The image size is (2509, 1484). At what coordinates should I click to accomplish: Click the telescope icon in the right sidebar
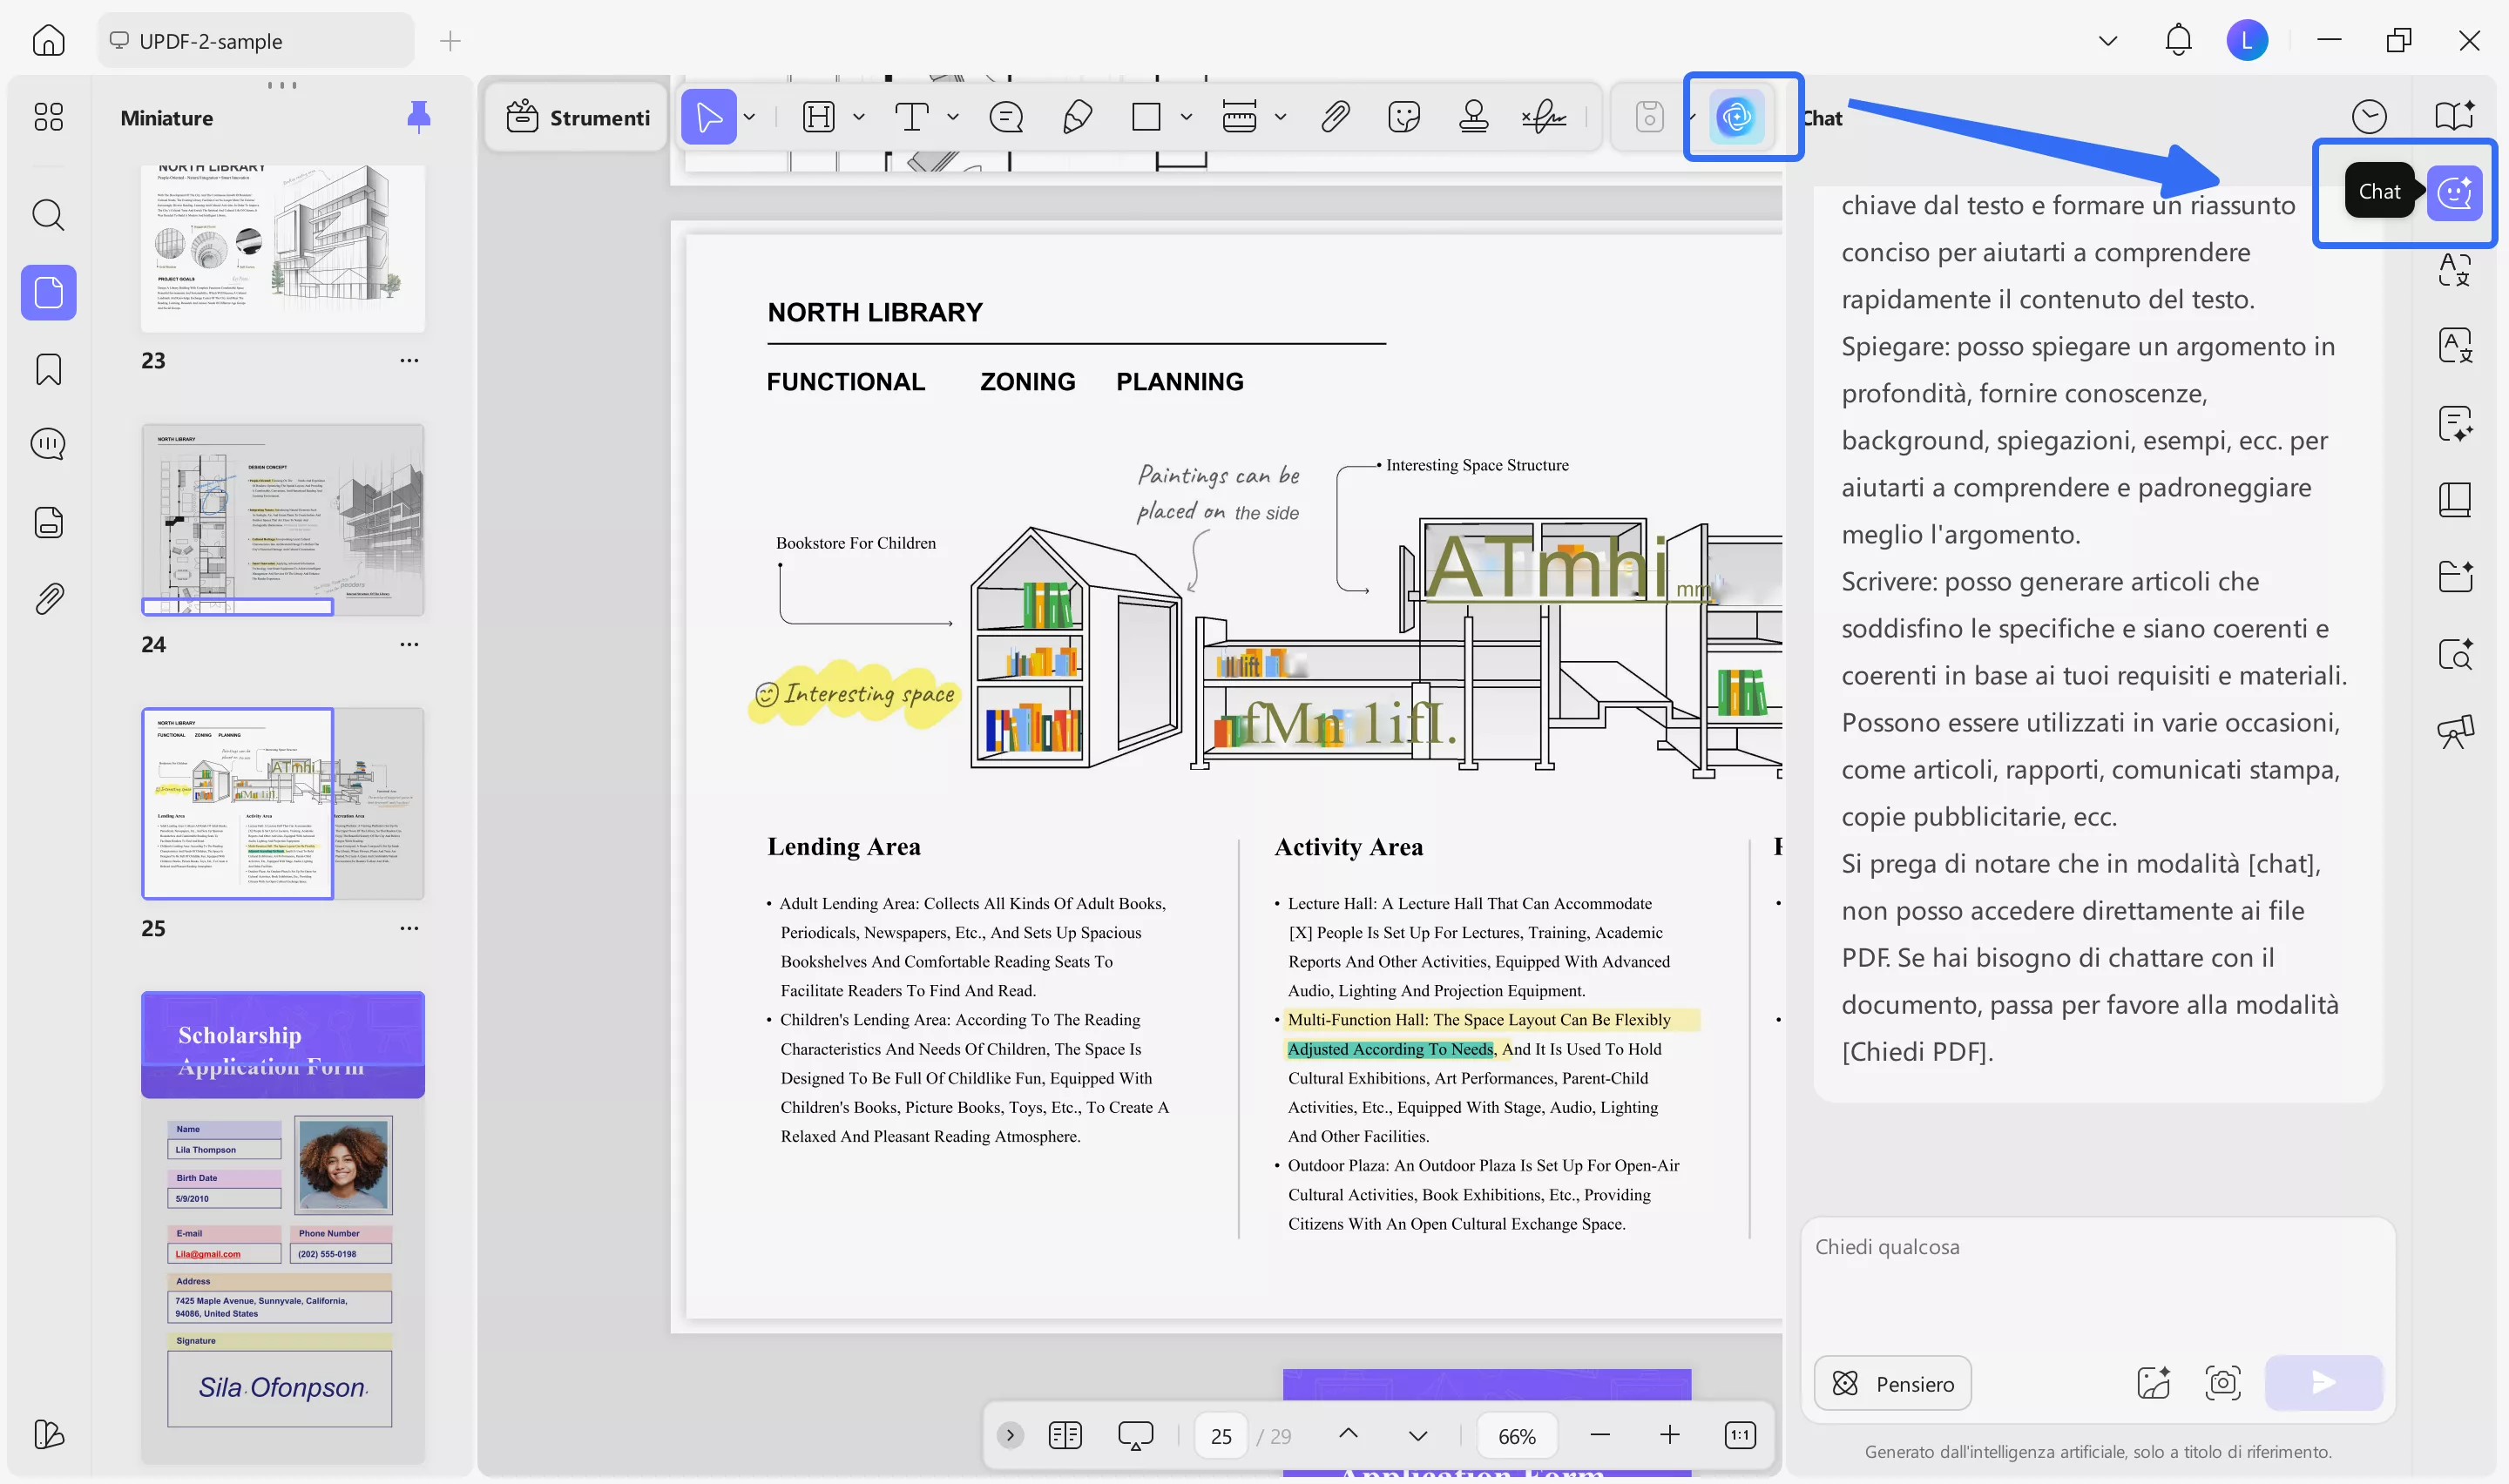[2456, 732]
